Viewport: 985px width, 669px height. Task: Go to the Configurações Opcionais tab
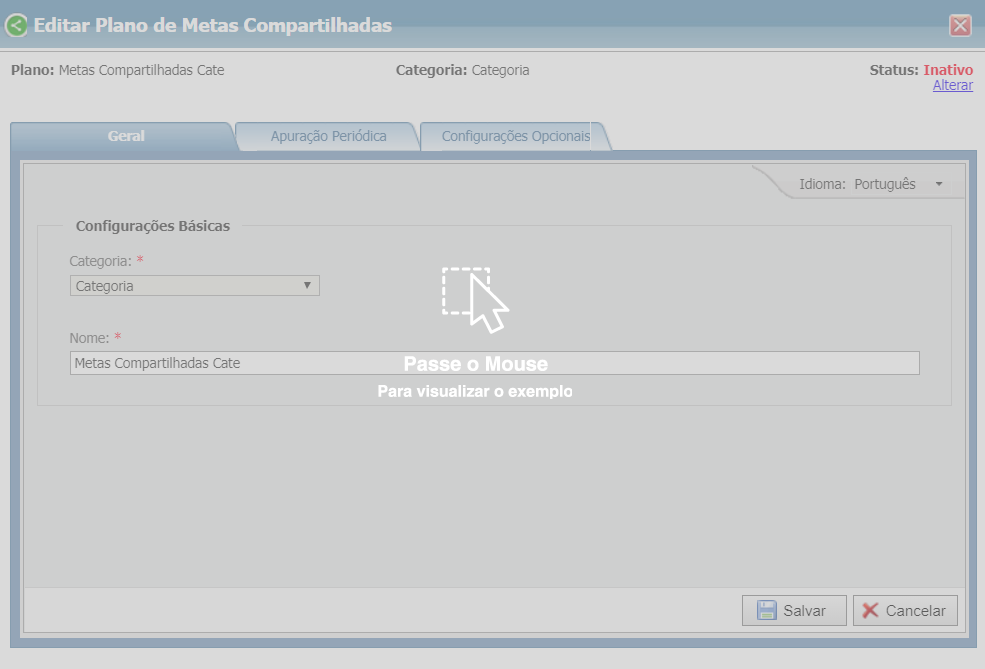[x=515, y=136]
